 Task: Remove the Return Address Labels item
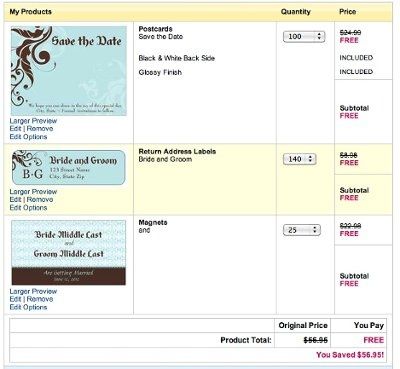point(40,200)
